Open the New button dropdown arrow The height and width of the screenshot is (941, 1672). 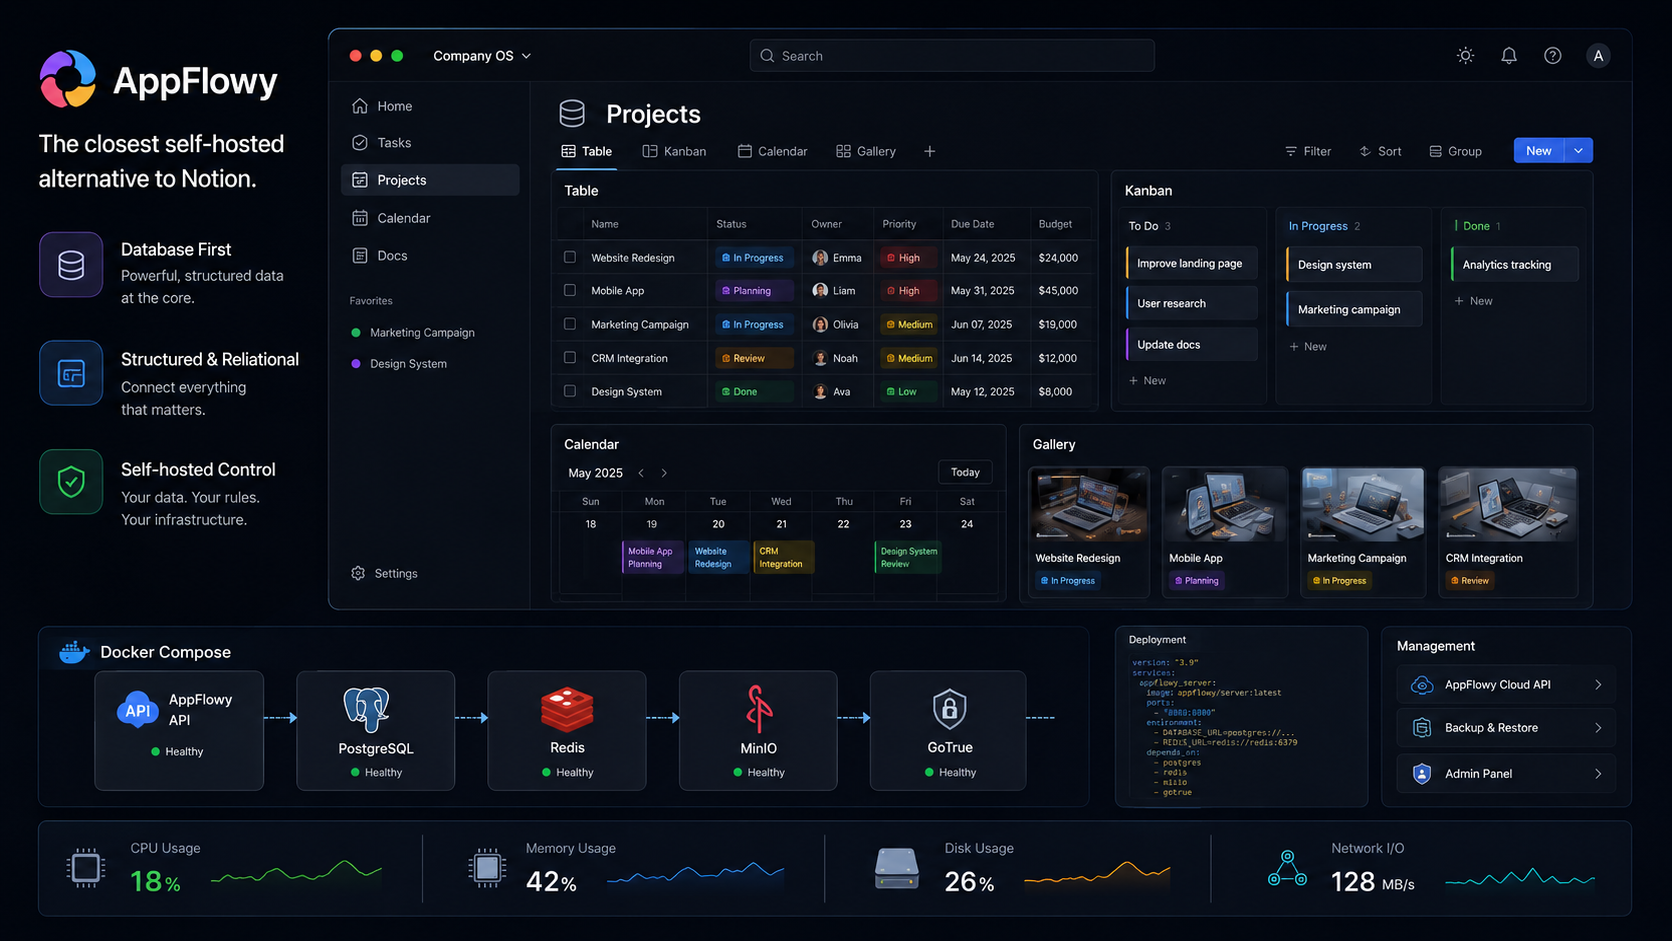click(x=1579, y=151)
